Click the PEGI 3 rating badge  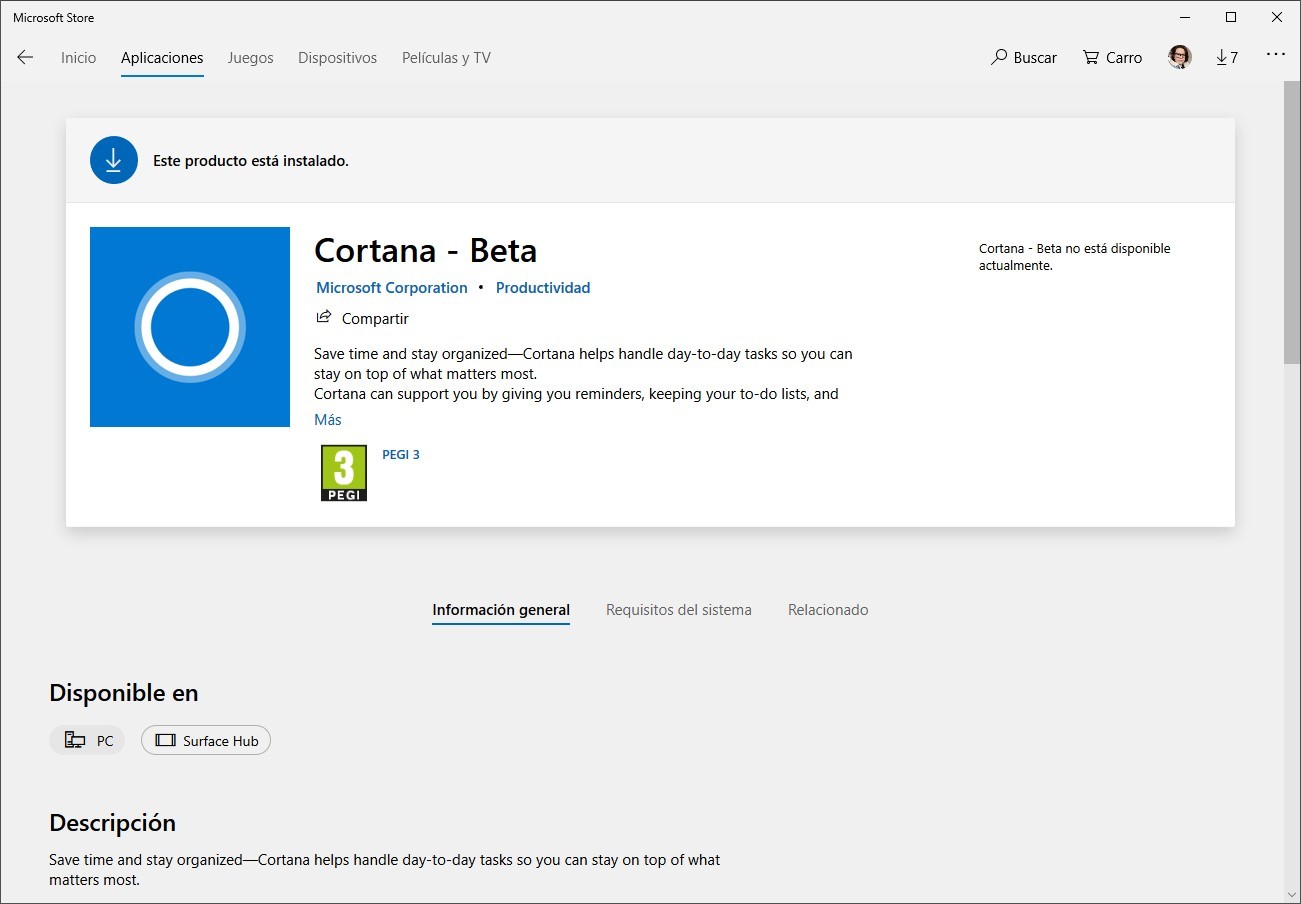343,472
